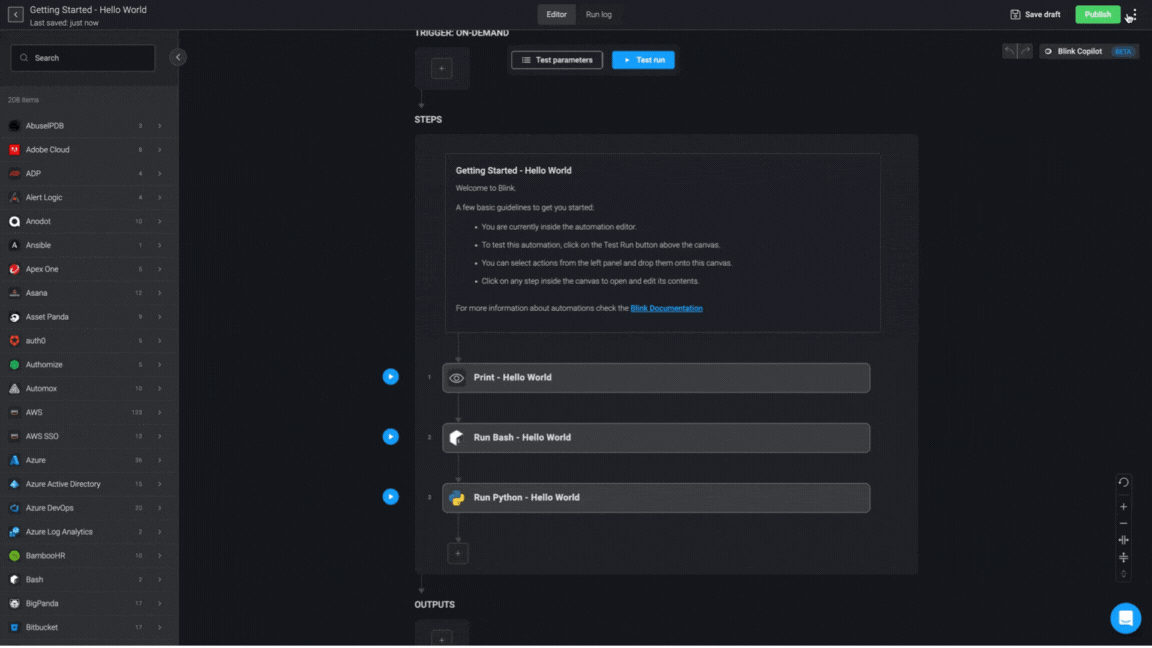Click the redo arrow icon

[x=1026, y=51]
